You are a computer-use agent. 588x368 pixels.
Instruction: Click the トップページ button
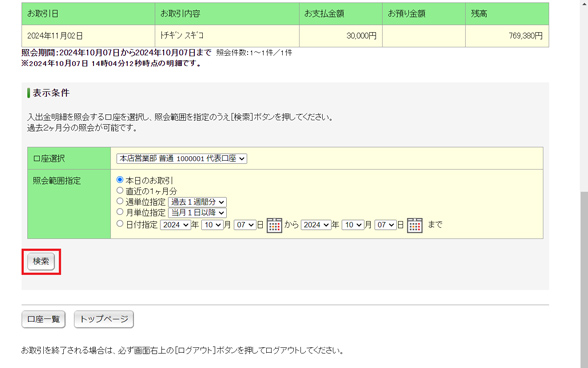coord(104,319)
